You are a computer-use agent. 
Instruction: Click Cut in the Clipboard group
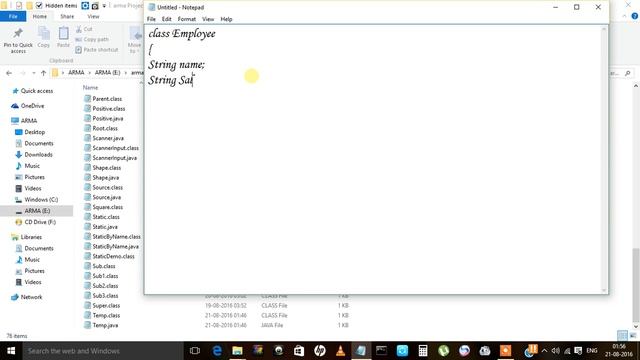[84, 29]
